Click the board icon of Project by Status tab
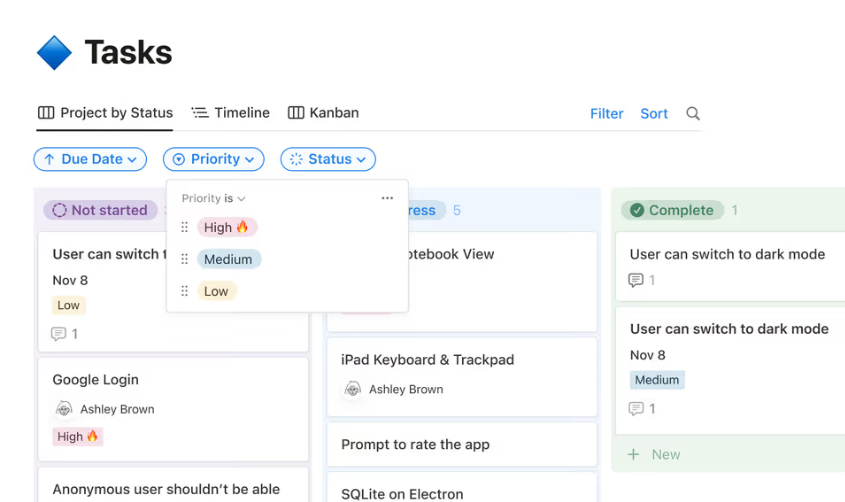This screenshot has width=845, height=502. point(46,113)
